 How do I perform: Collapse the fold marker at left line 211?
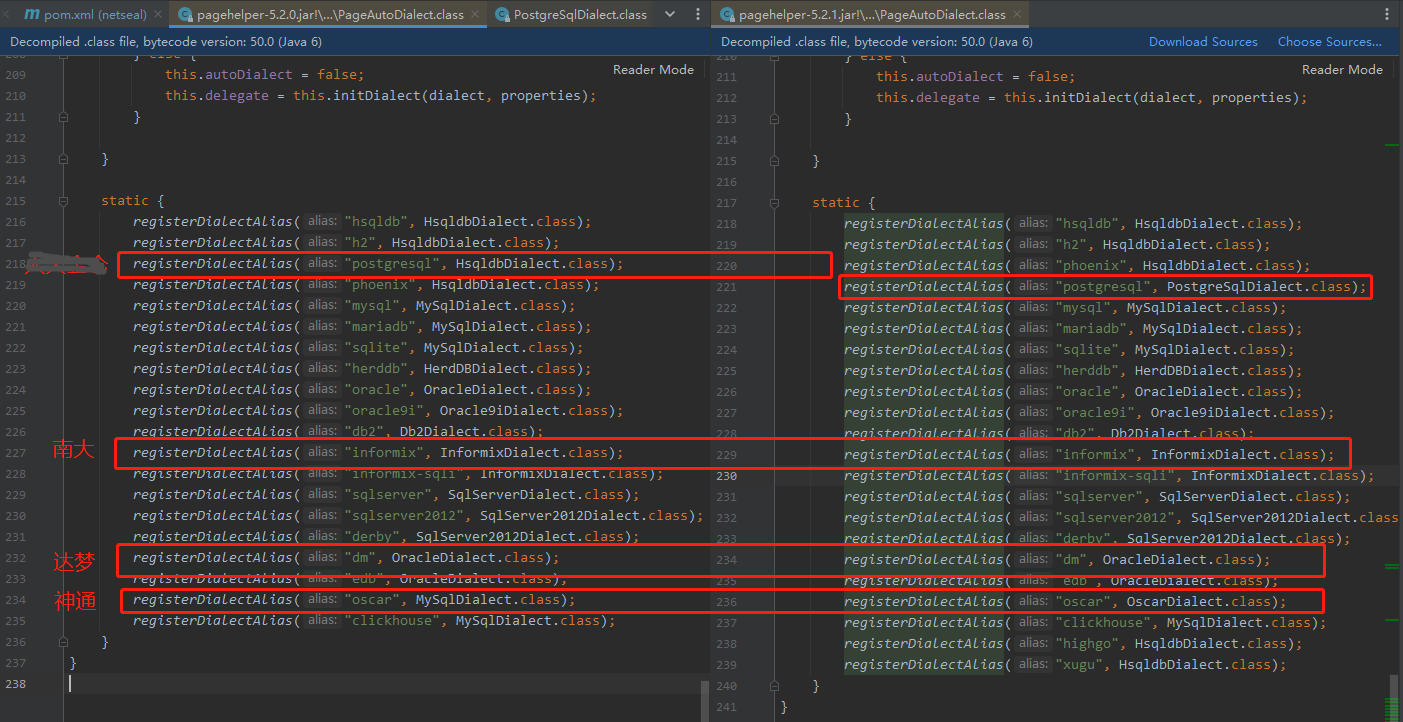(x=63, y=117)
